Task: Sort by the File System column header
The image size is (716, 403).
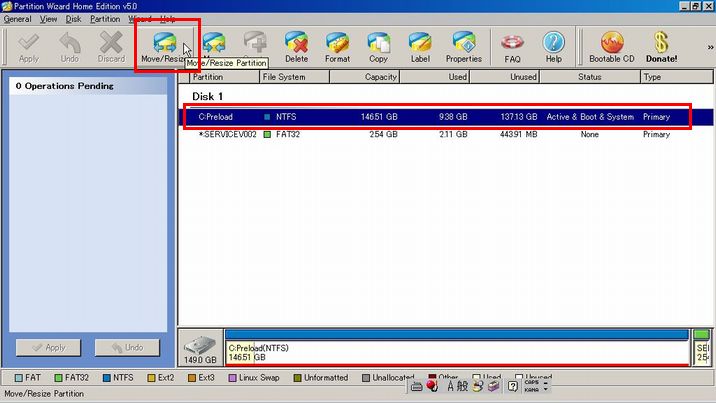Action: (295, 77)
